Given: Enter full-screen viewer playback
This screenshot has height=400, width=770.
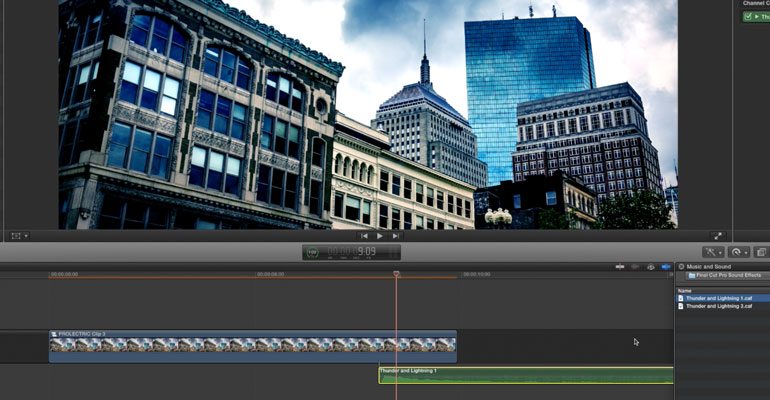Looking at the screenshot, I should 717,236.
